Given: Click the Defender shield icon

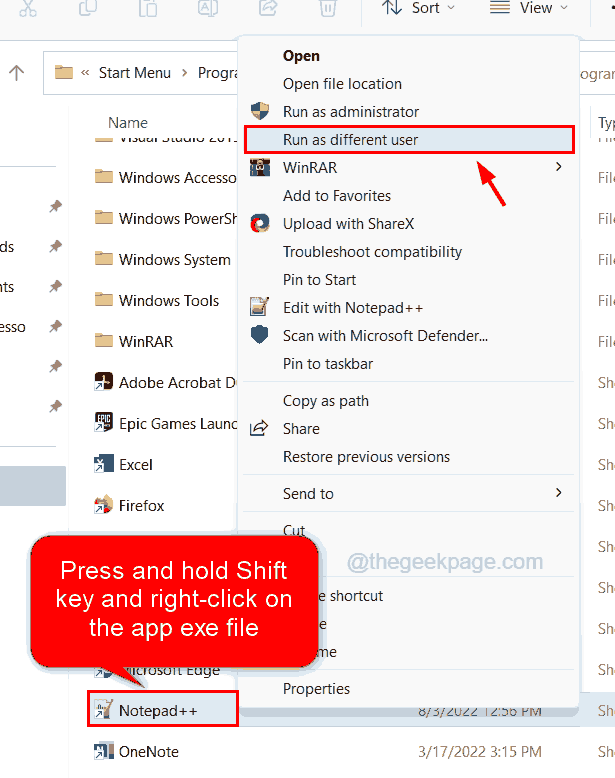Looking at the screenshot, I should [x=260, y=335].
